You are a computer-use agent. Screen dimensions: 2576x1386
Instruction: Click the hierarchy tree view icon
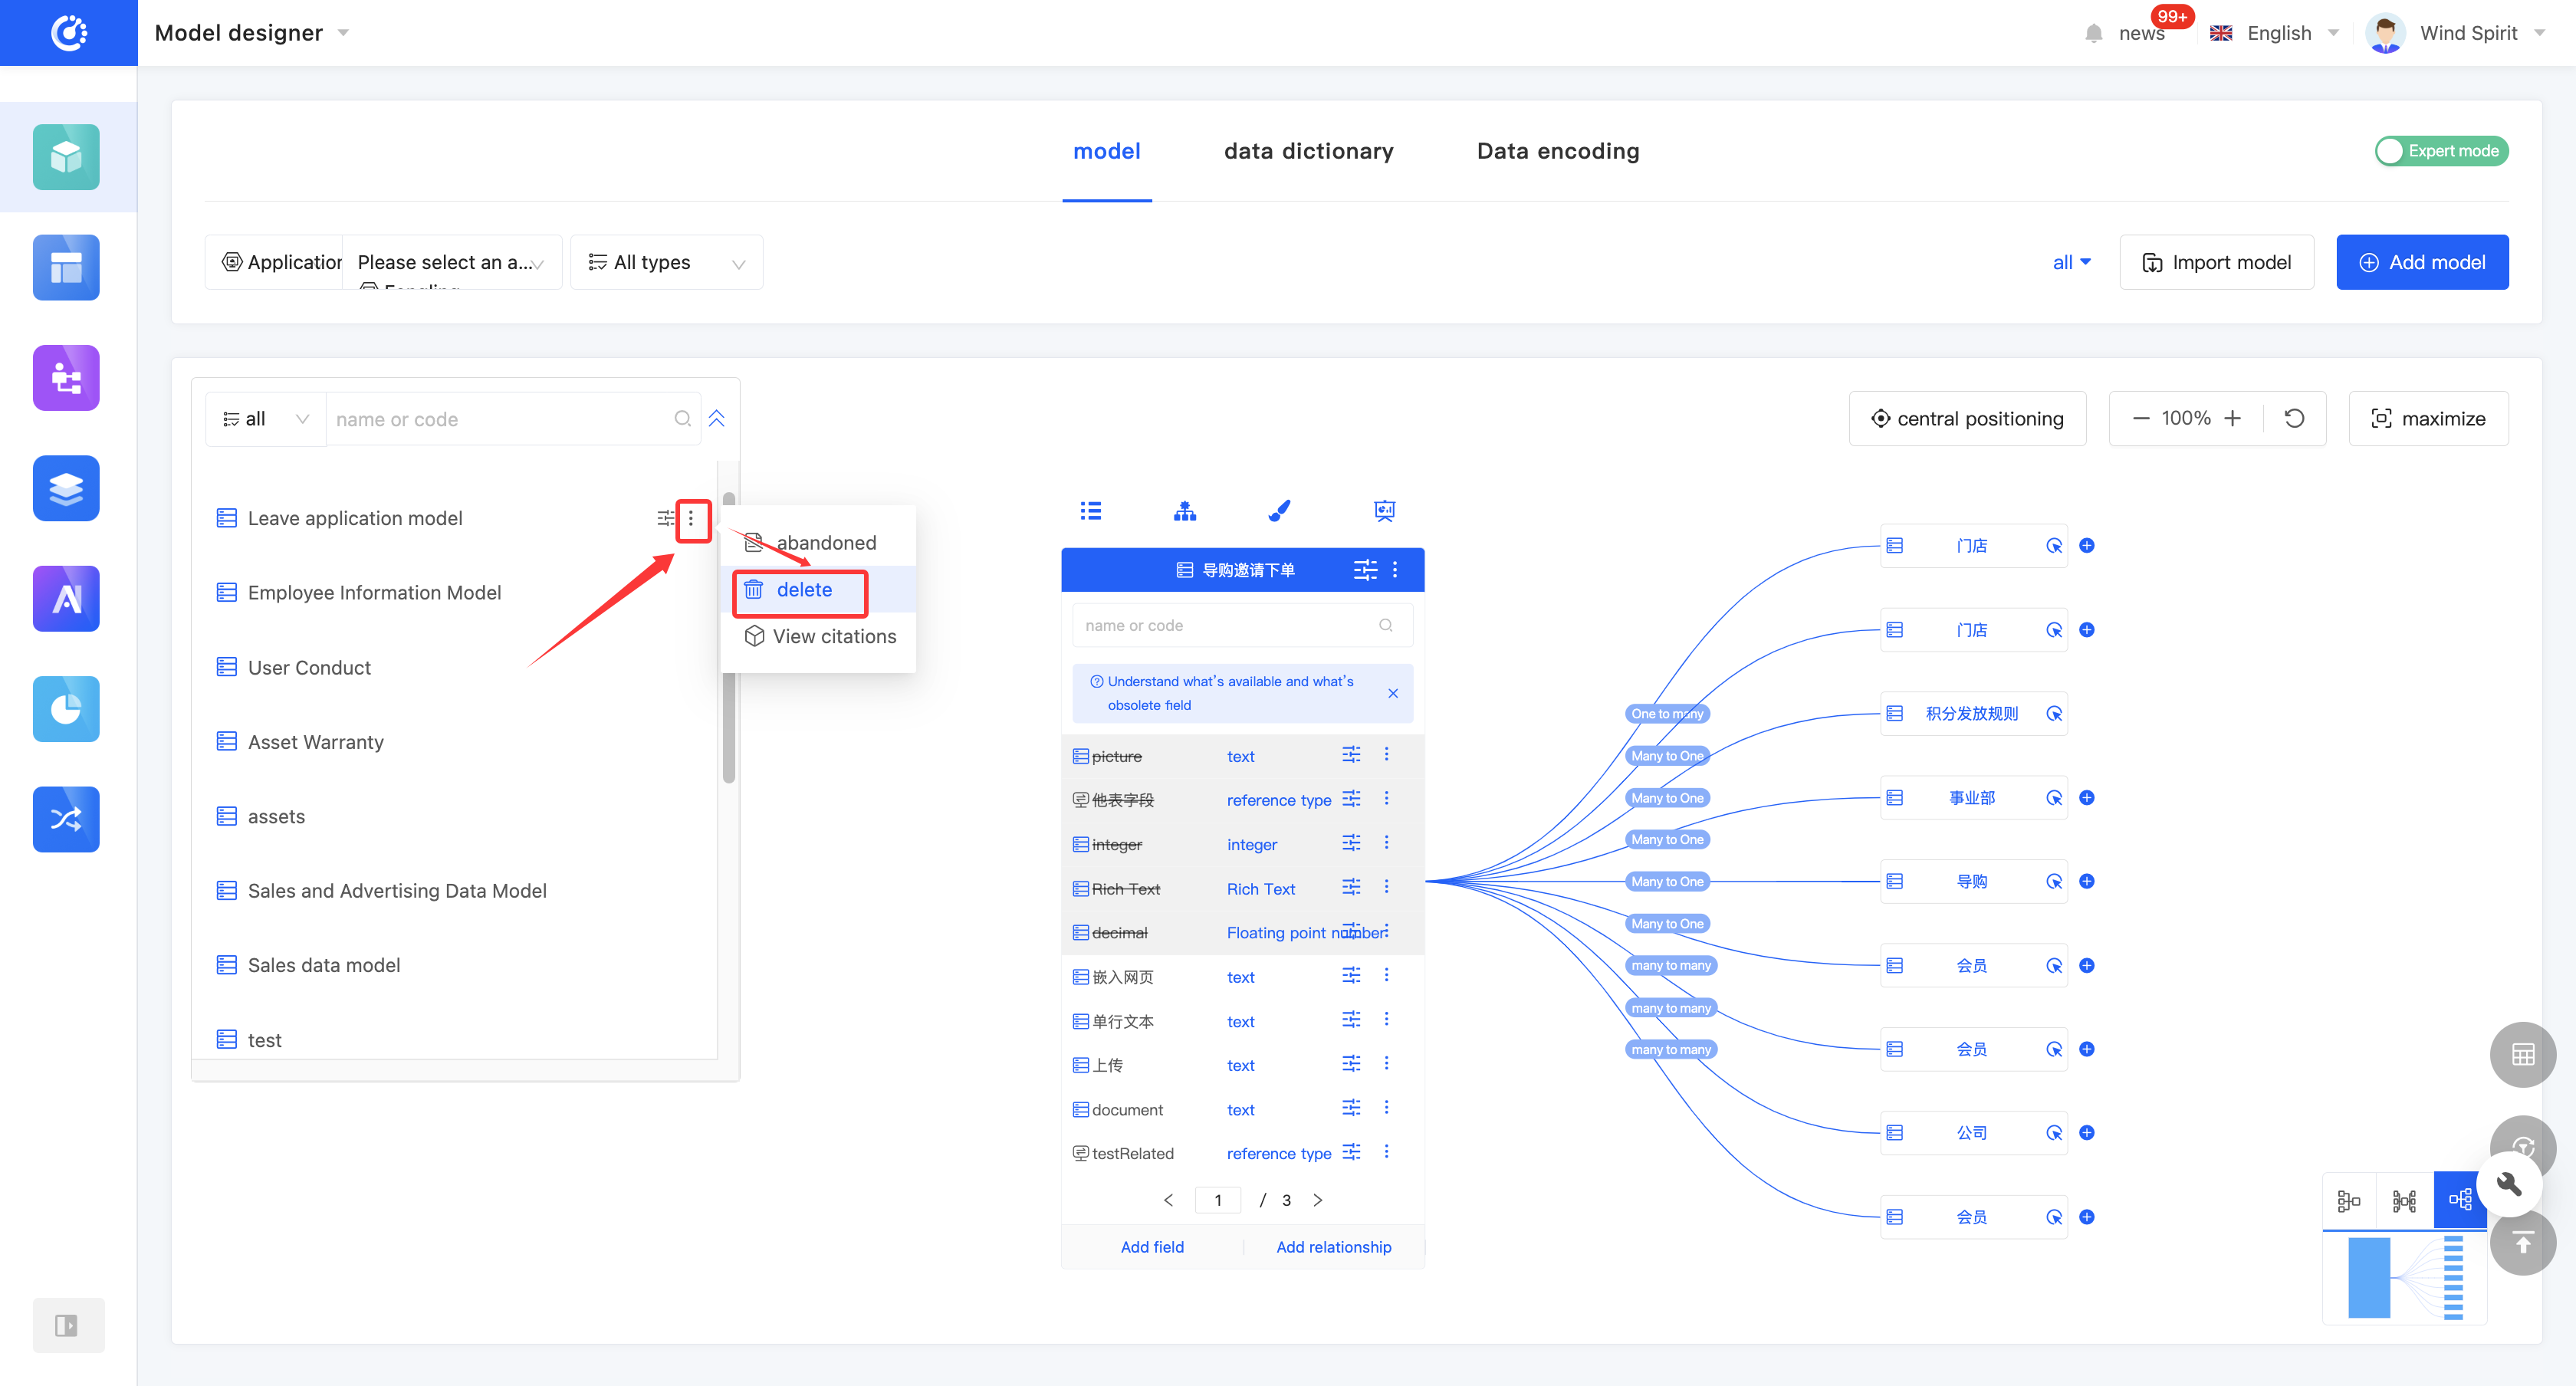tap(1185, 511)
